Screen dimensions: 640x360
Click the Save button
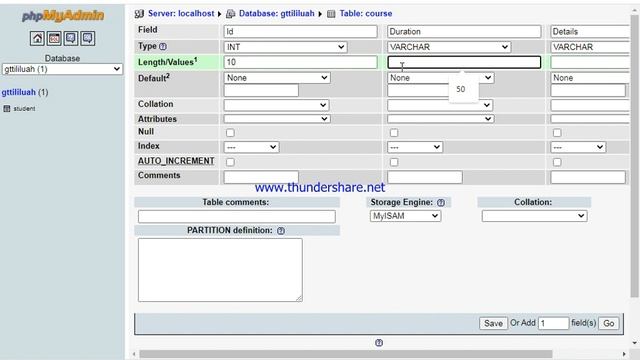pos(493,323)
